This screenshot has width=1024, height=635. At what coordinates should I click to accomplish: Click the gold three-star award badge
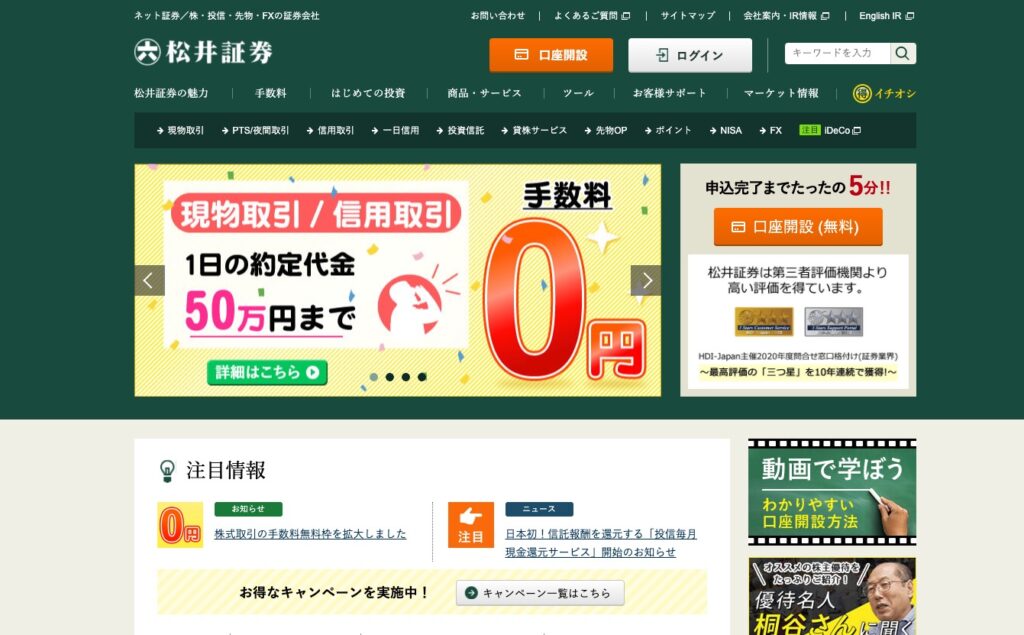(x=764, y=321)
